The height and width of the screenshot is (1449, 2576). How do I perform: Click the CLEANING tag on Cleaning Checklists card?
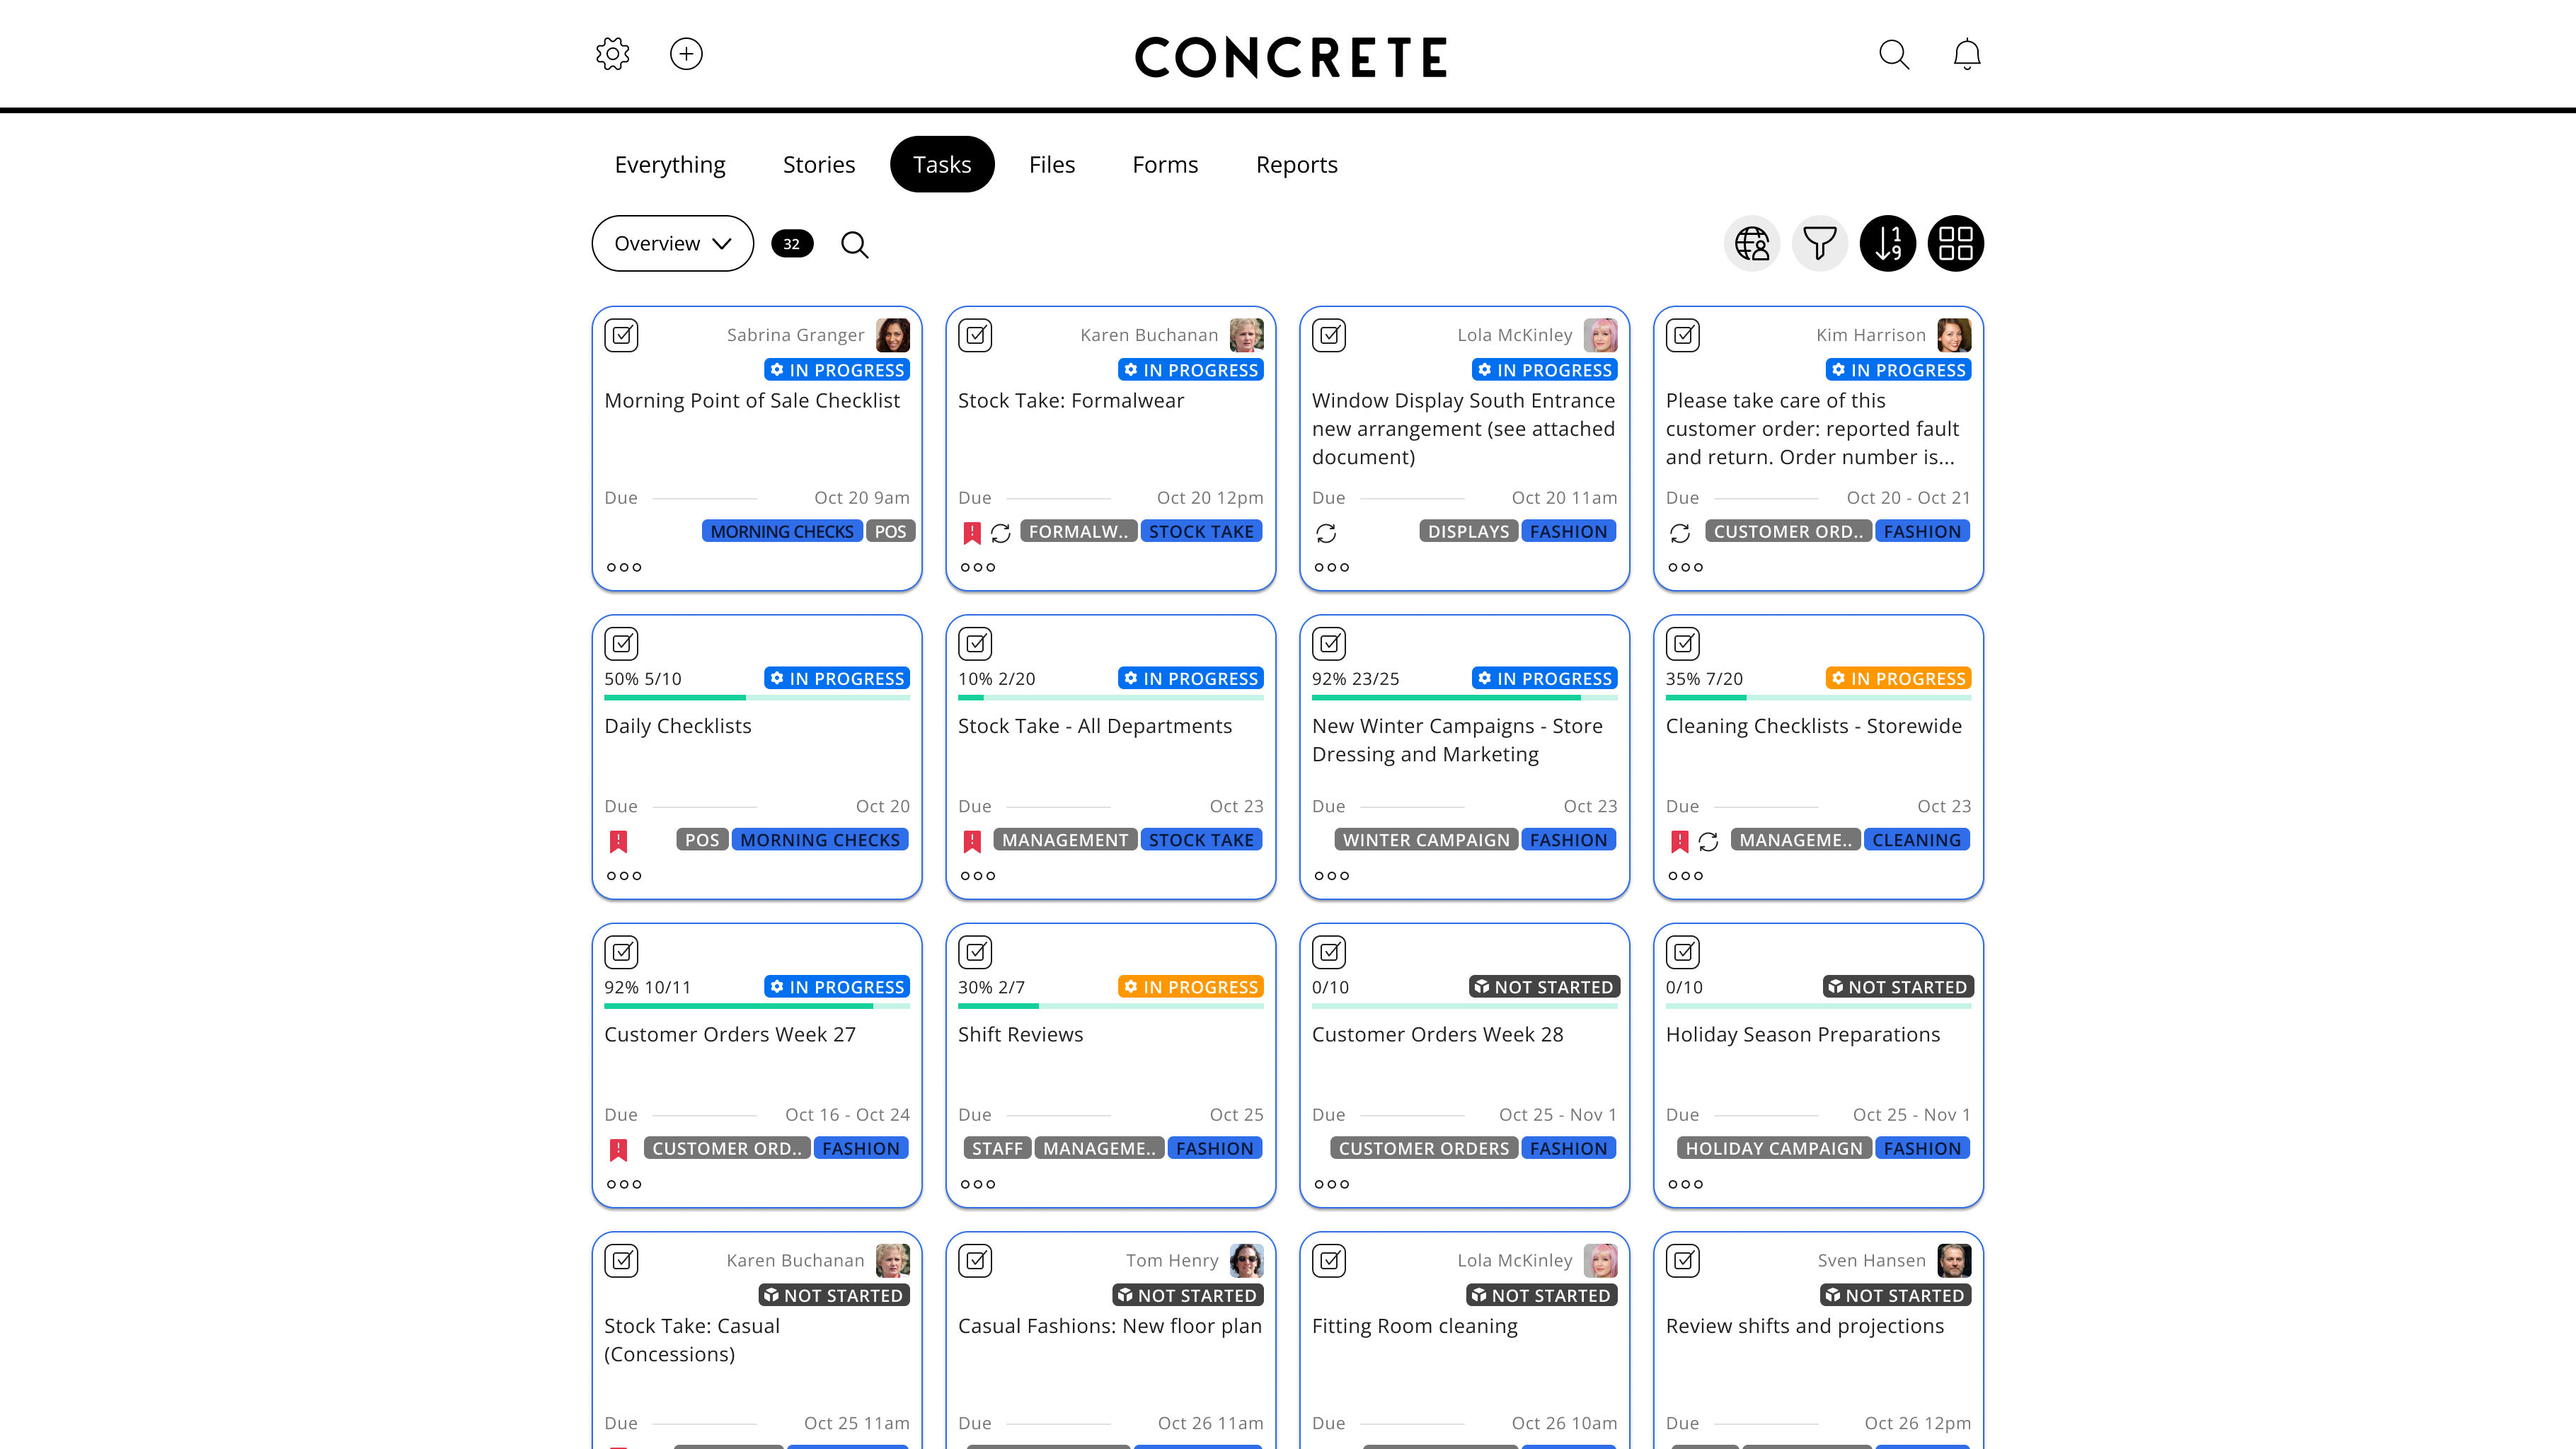(x=1917, y=840)
